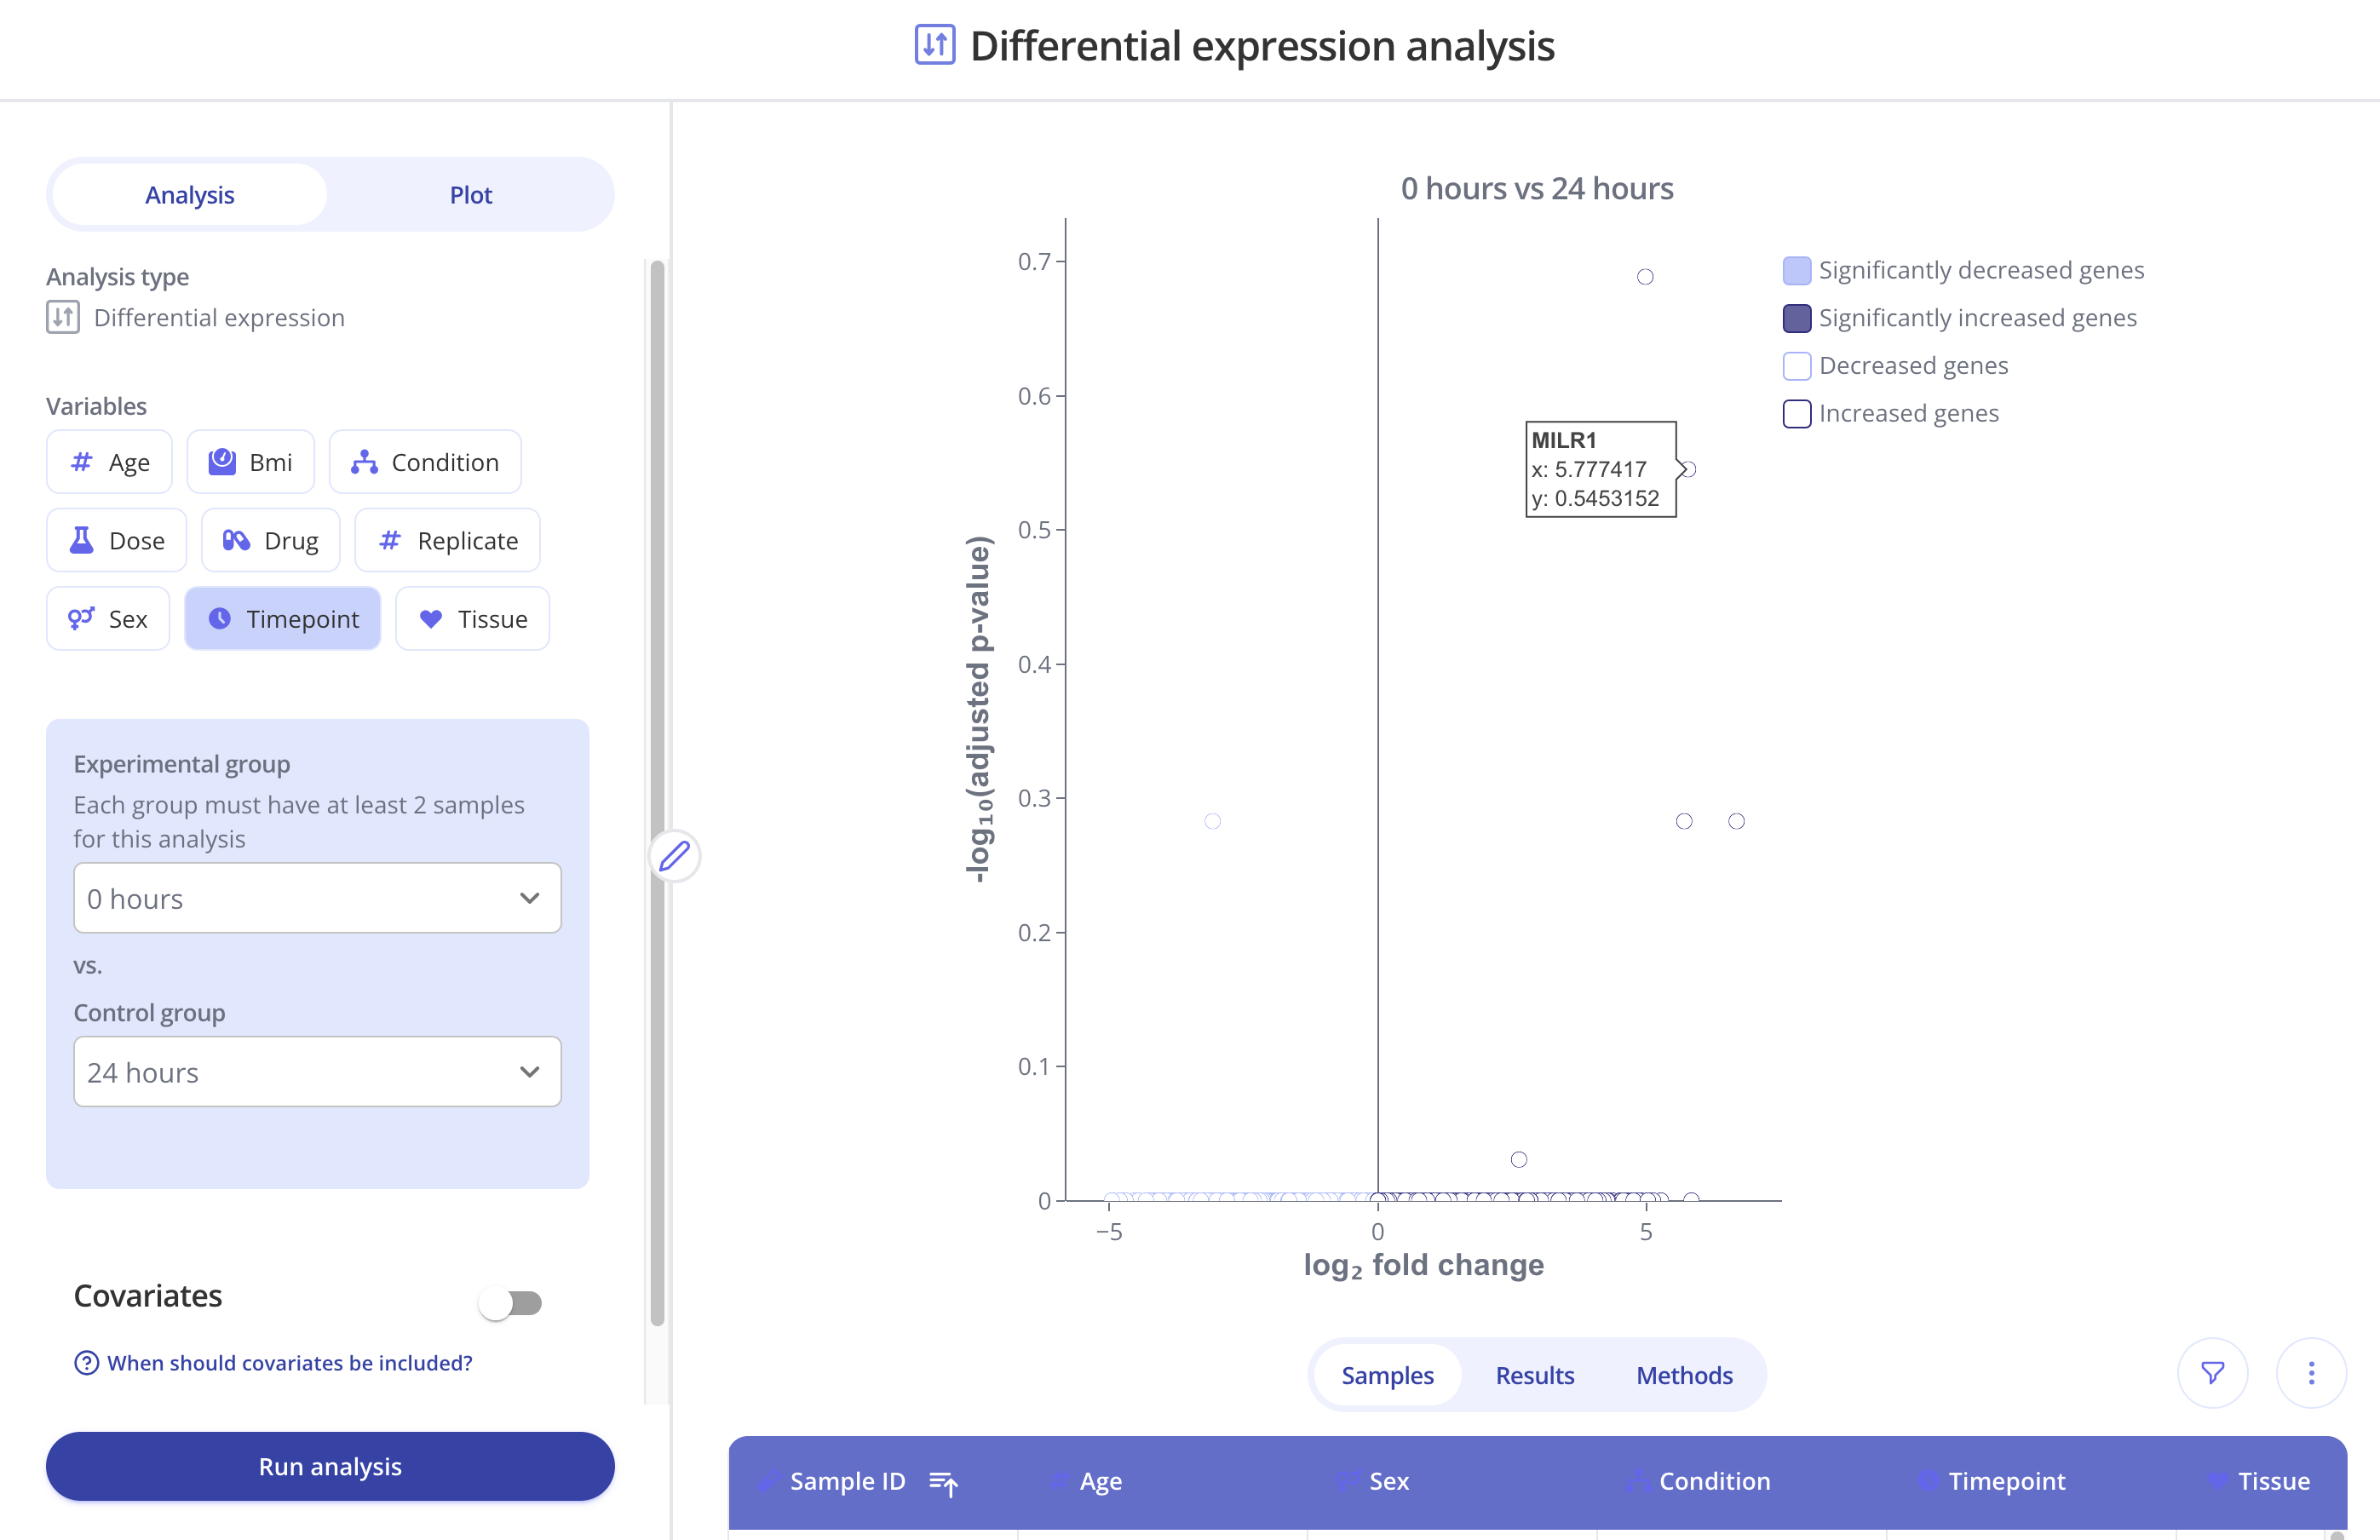Screen dimensions: 2380x1540
Task: Select the Dose variable flask icon
Action: pyautogui.click(x=81, y=540)
